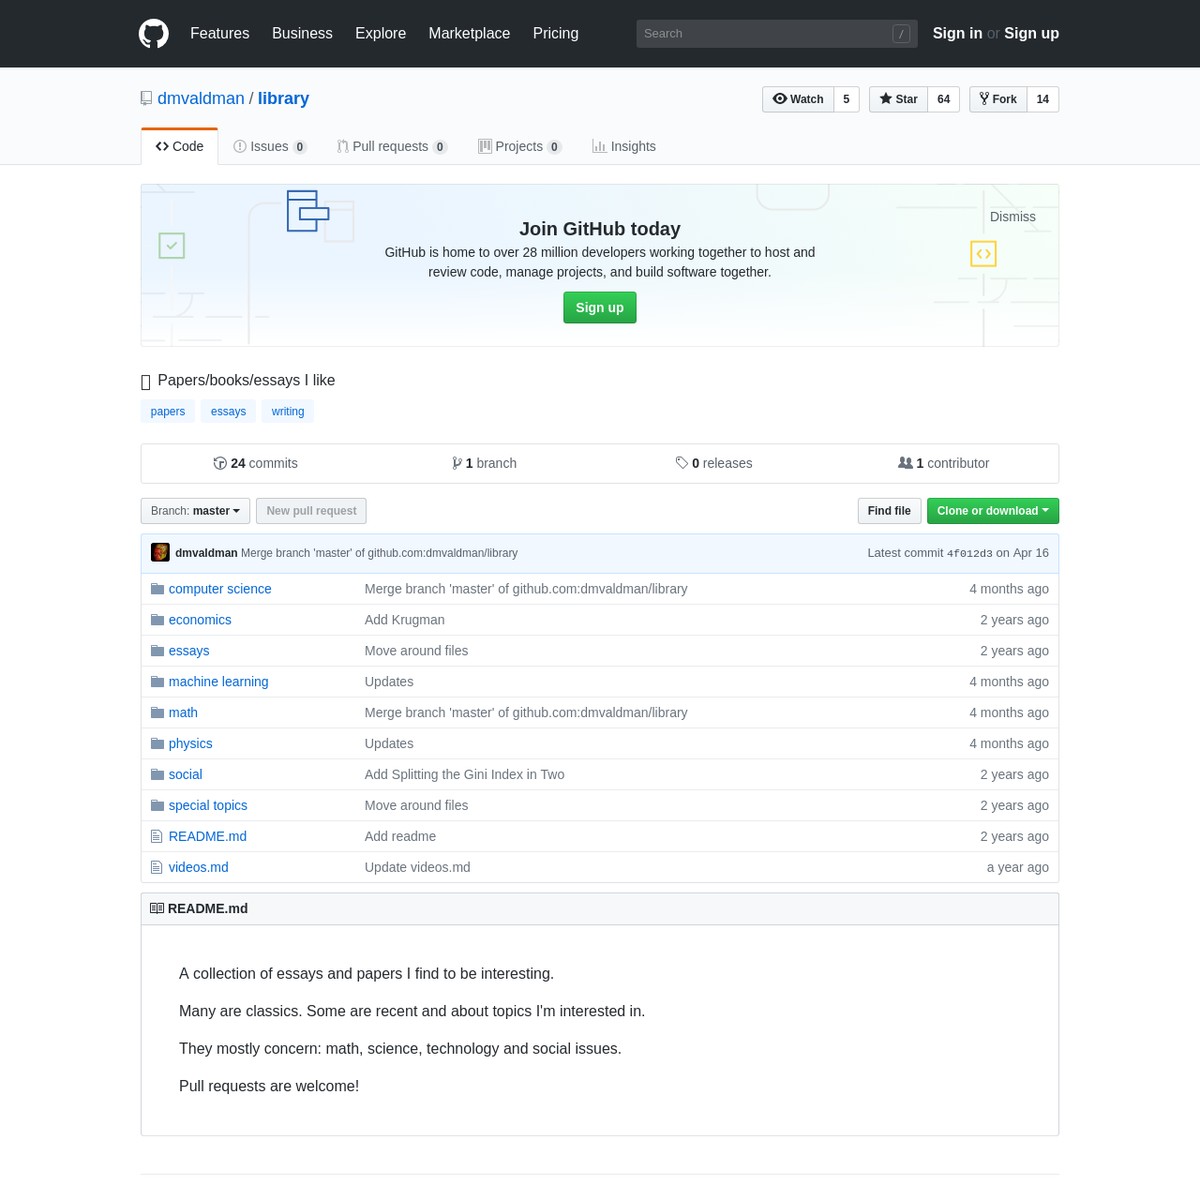Click the book icon in README.md header
The image size is (1200, 1200).
pyautogui.click(x=157, y=909)
